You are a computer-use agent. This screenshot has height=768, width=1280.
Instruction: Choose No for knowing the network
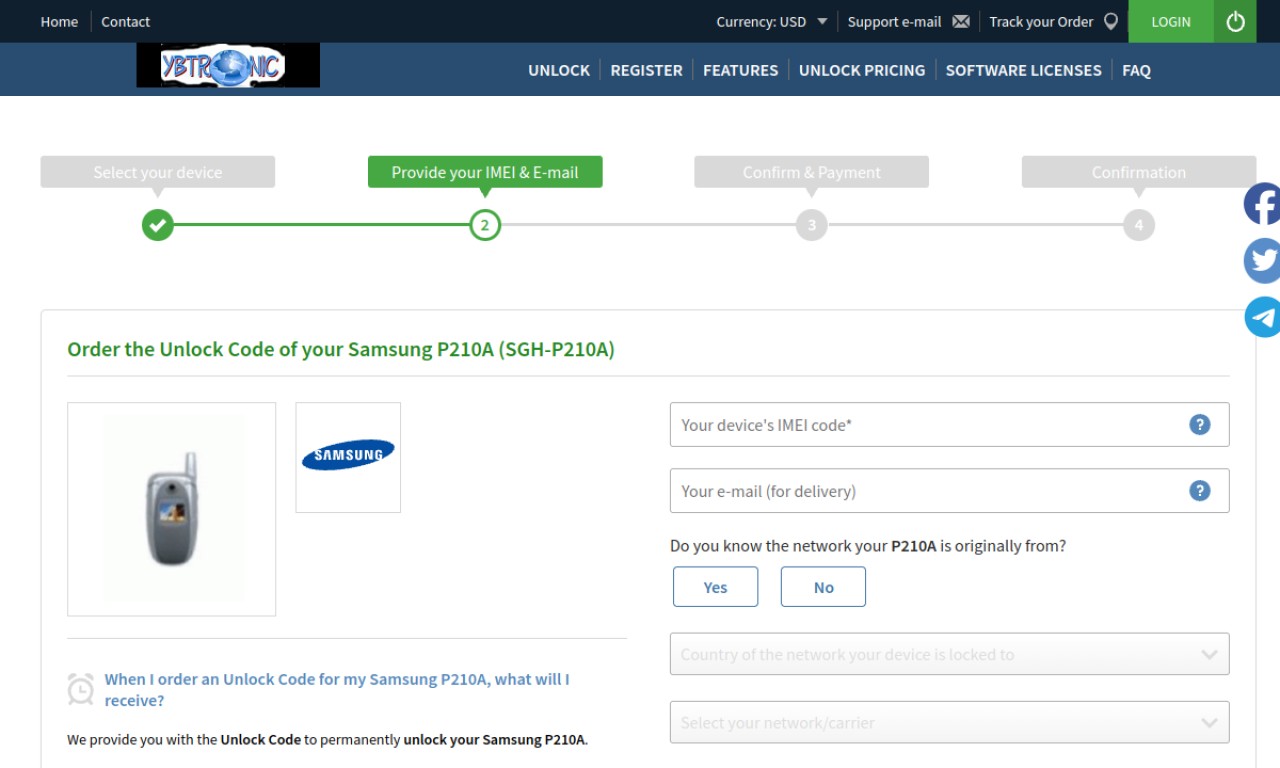click(823, 587)
